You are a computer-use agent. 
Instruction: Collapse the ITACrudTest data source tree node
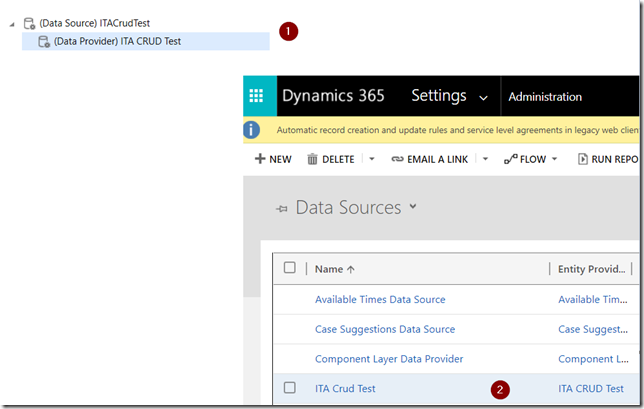point(12,25)
